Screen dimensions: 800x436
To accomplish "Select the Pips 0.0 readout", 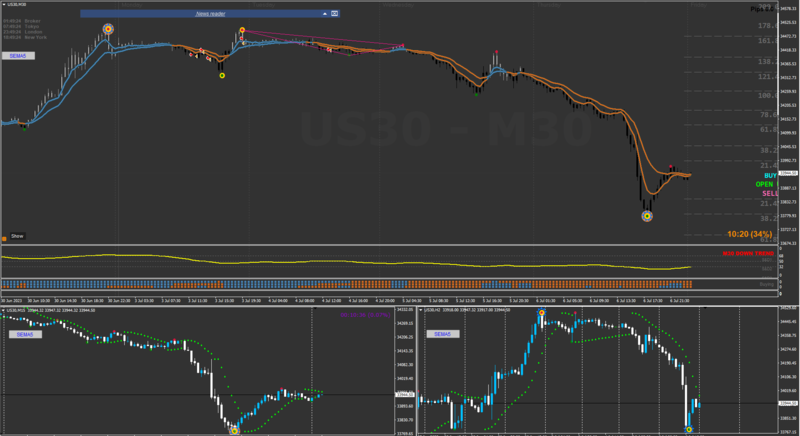I will click(762, 9).
